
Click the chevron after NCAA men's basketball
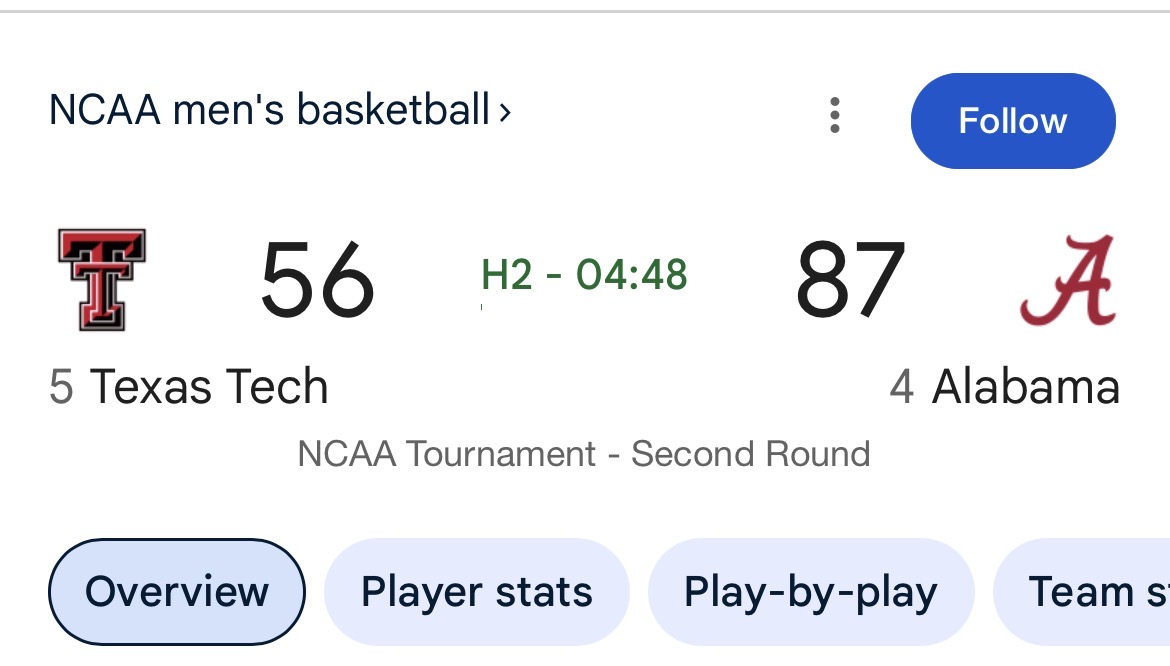pyautogui.click(x=505, y=113)
